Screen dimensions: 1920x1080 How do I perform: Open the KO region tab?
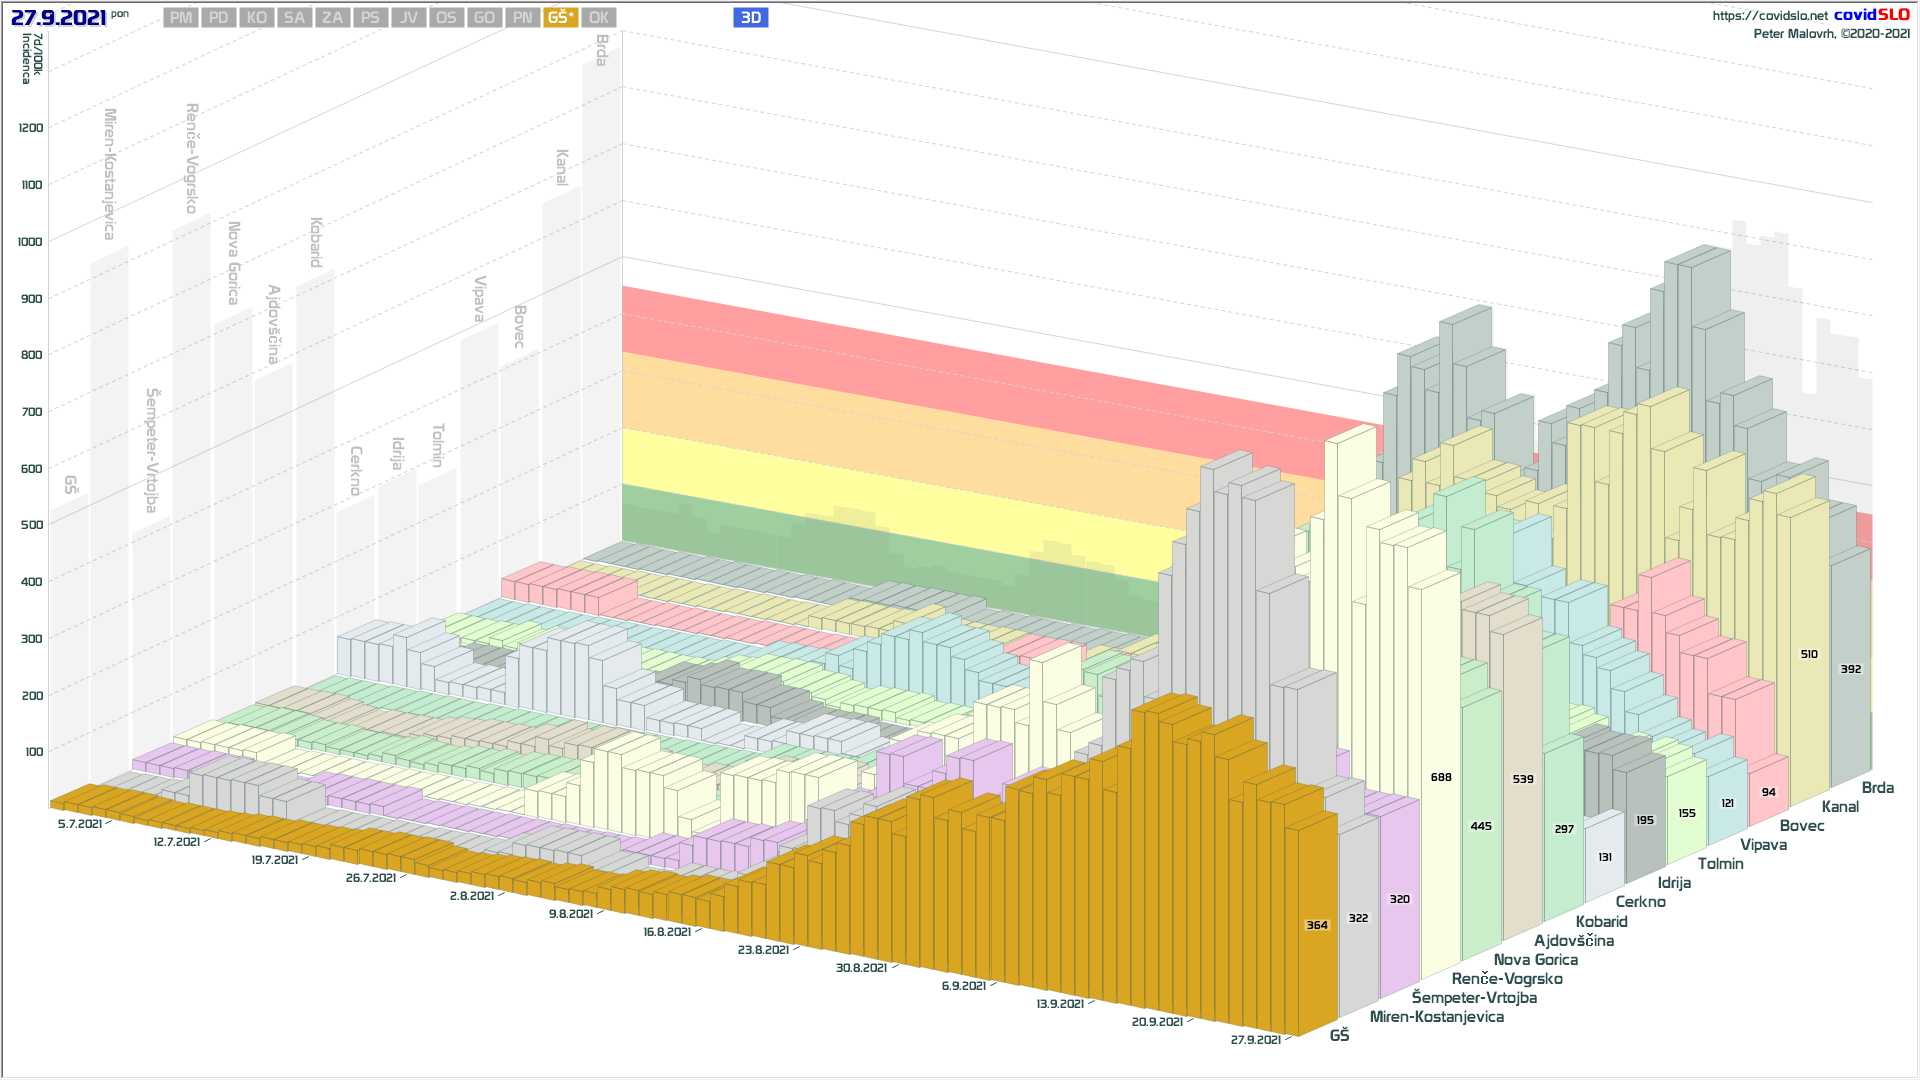[257, 18]
